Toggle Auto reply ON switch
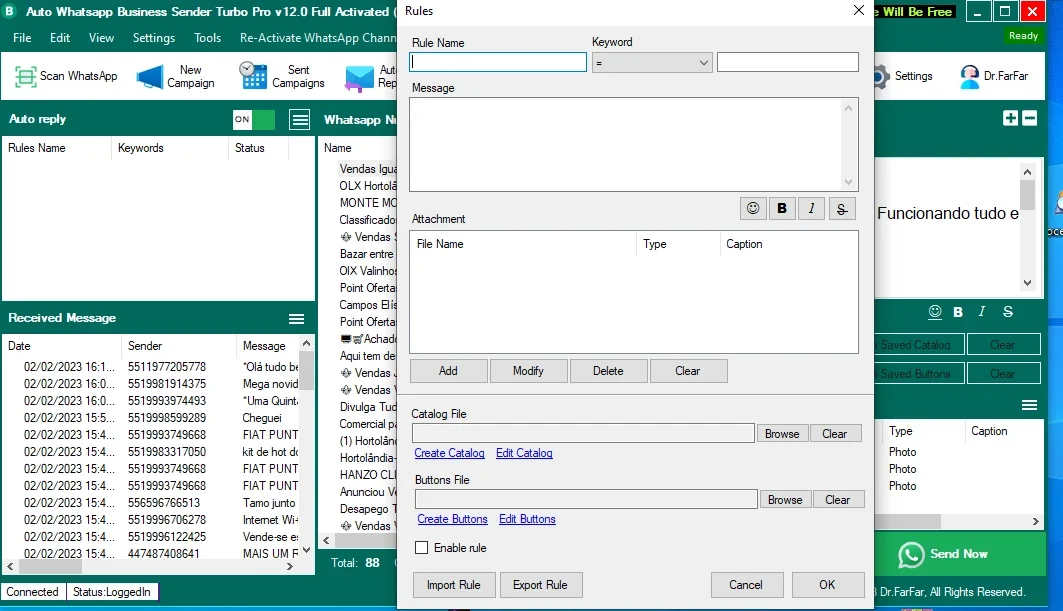This screenshot has height=611, width=1063. coord(254,119)
